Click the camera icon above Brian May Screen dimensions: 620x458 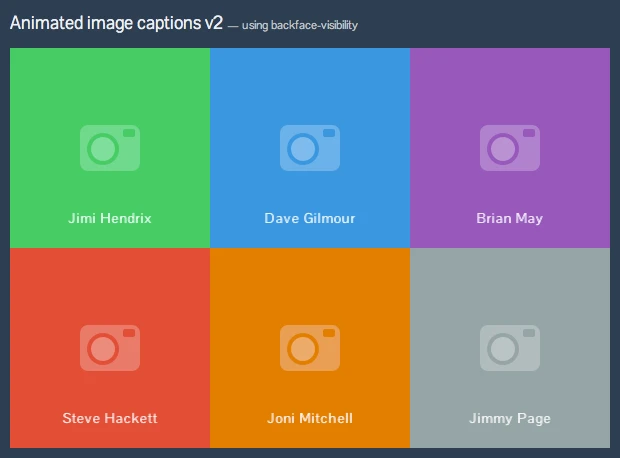(x=510, y=148)
